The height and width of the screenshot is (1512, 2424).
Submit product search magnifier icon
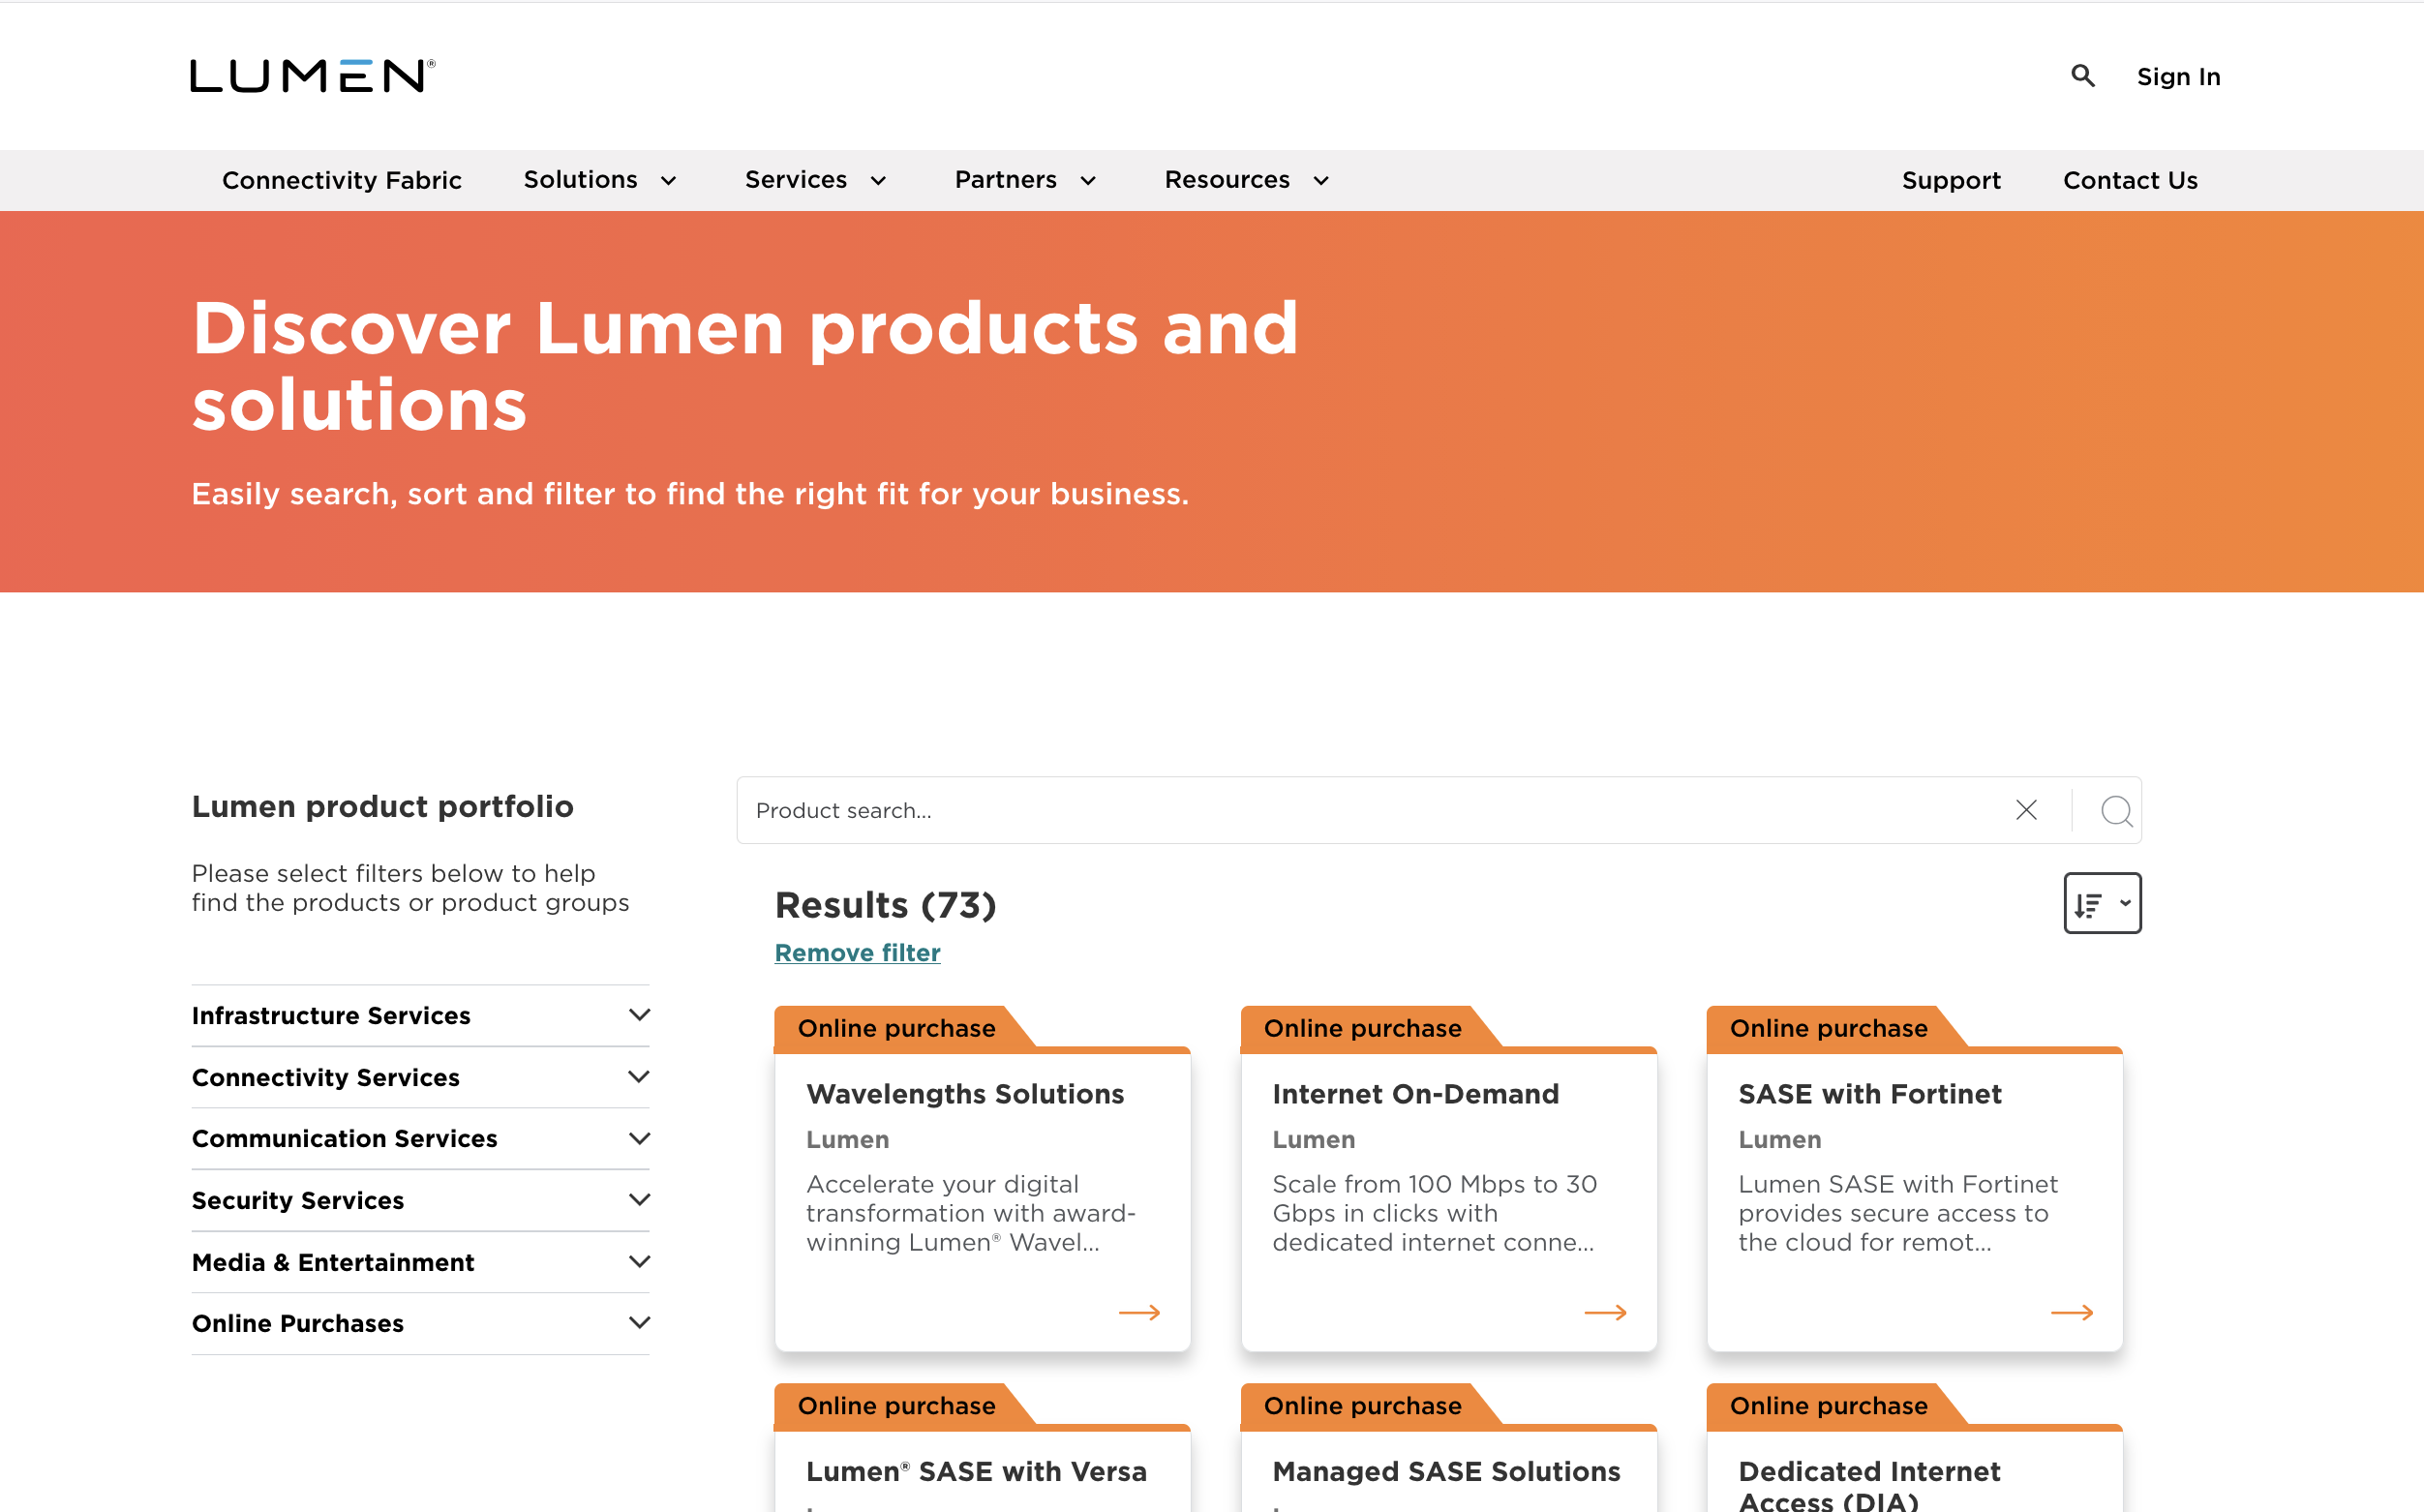pos(2116,811)
